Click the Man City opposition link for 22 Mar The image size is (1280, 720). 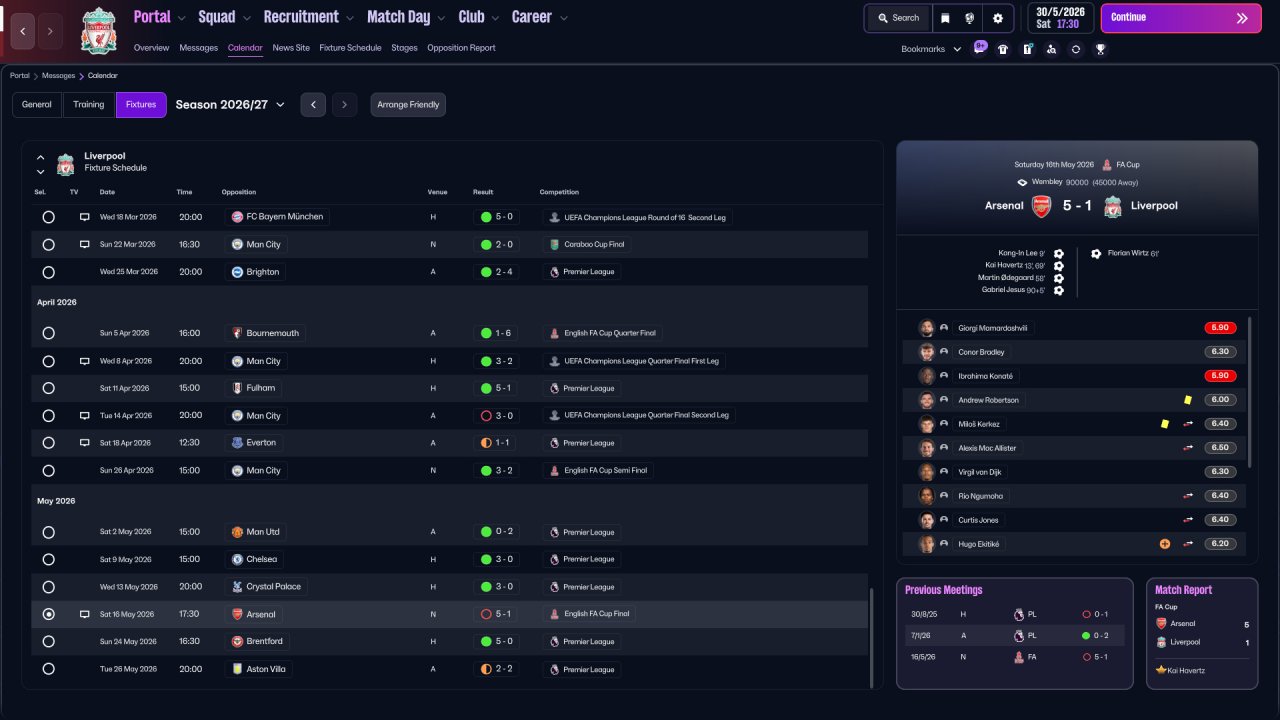256,244
